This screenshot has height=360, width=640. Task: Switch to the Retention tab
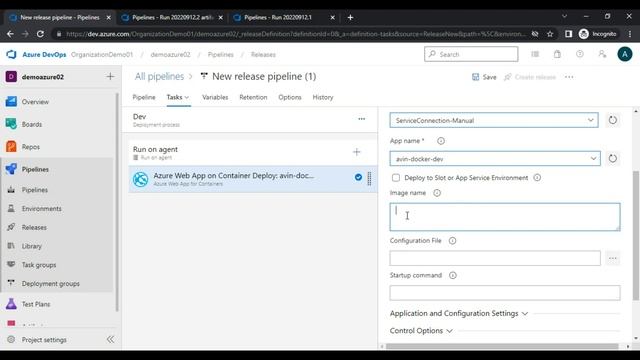(253, 97)
